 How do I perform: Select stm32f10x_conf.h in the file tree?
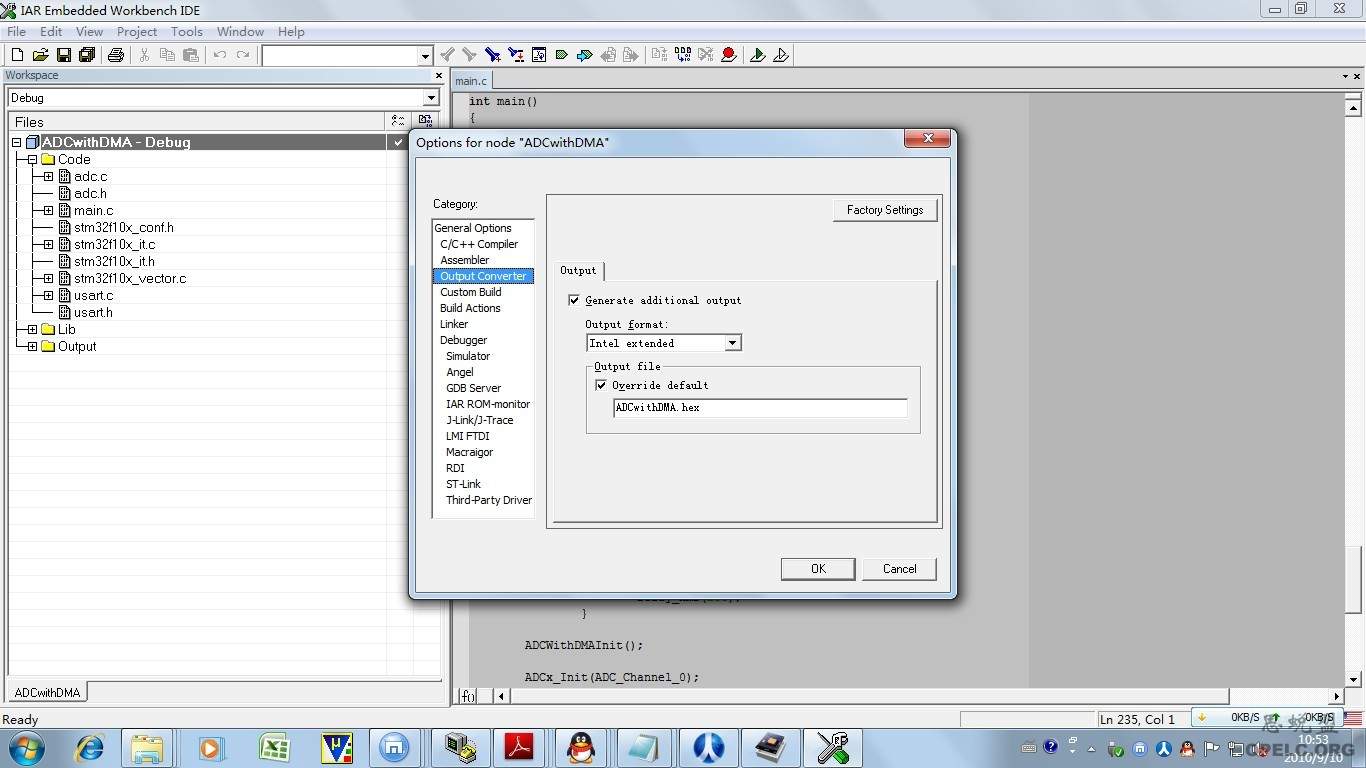pyautogui.click(x=124, y=227)
